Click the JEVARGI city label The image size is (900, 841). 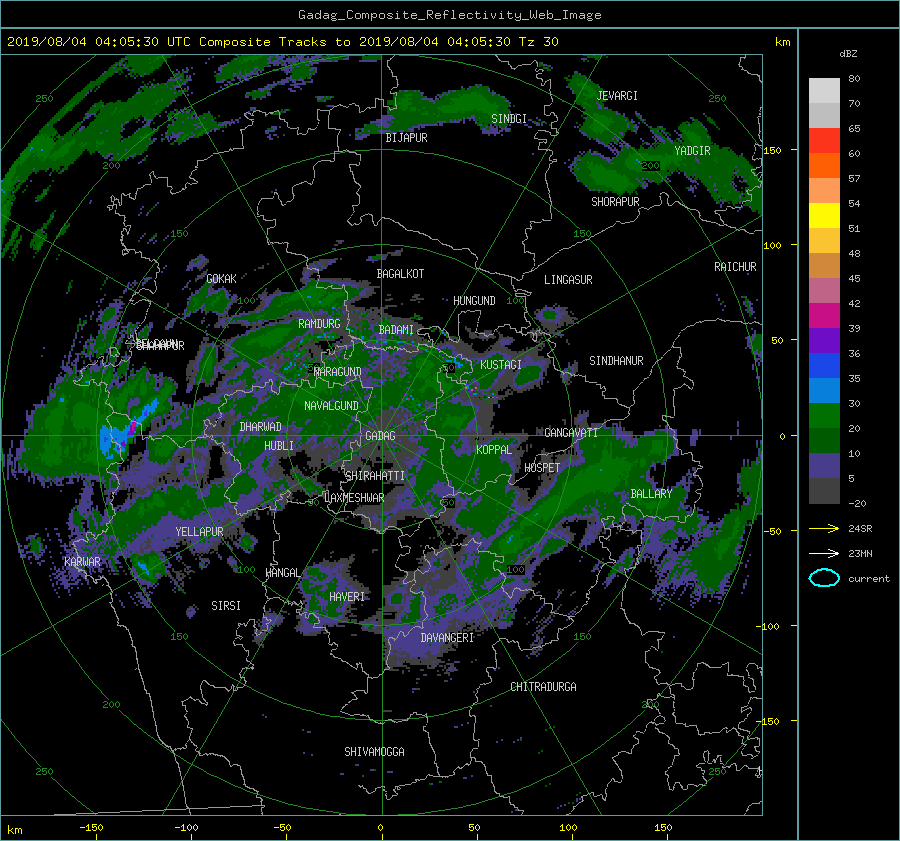[617, 96]
